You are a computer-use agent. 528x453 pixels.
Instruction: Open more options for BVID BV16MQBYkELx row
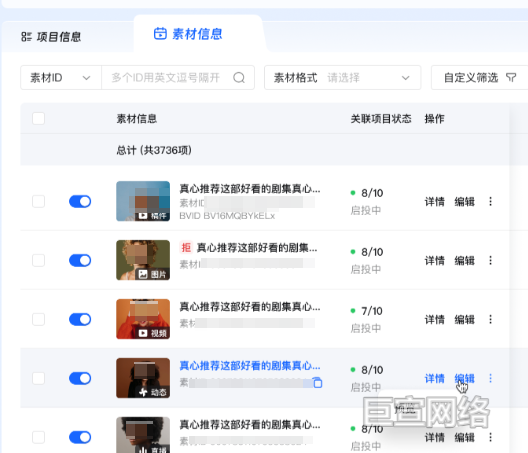point(490,201)
